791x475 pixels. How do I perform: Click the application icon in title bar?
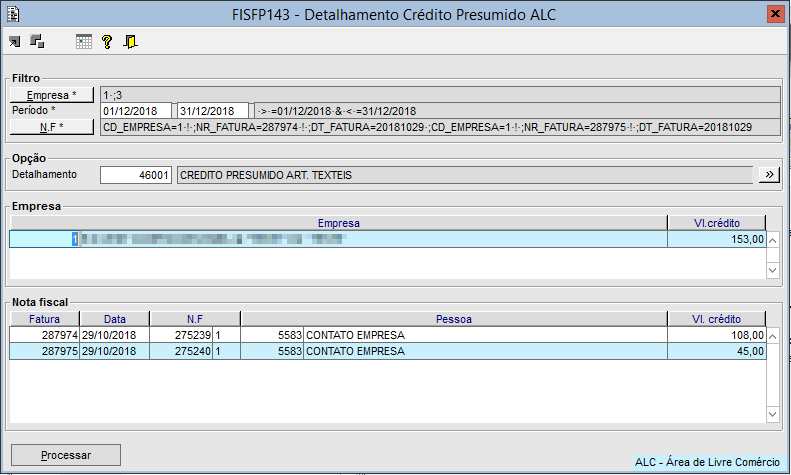(13, 13)
